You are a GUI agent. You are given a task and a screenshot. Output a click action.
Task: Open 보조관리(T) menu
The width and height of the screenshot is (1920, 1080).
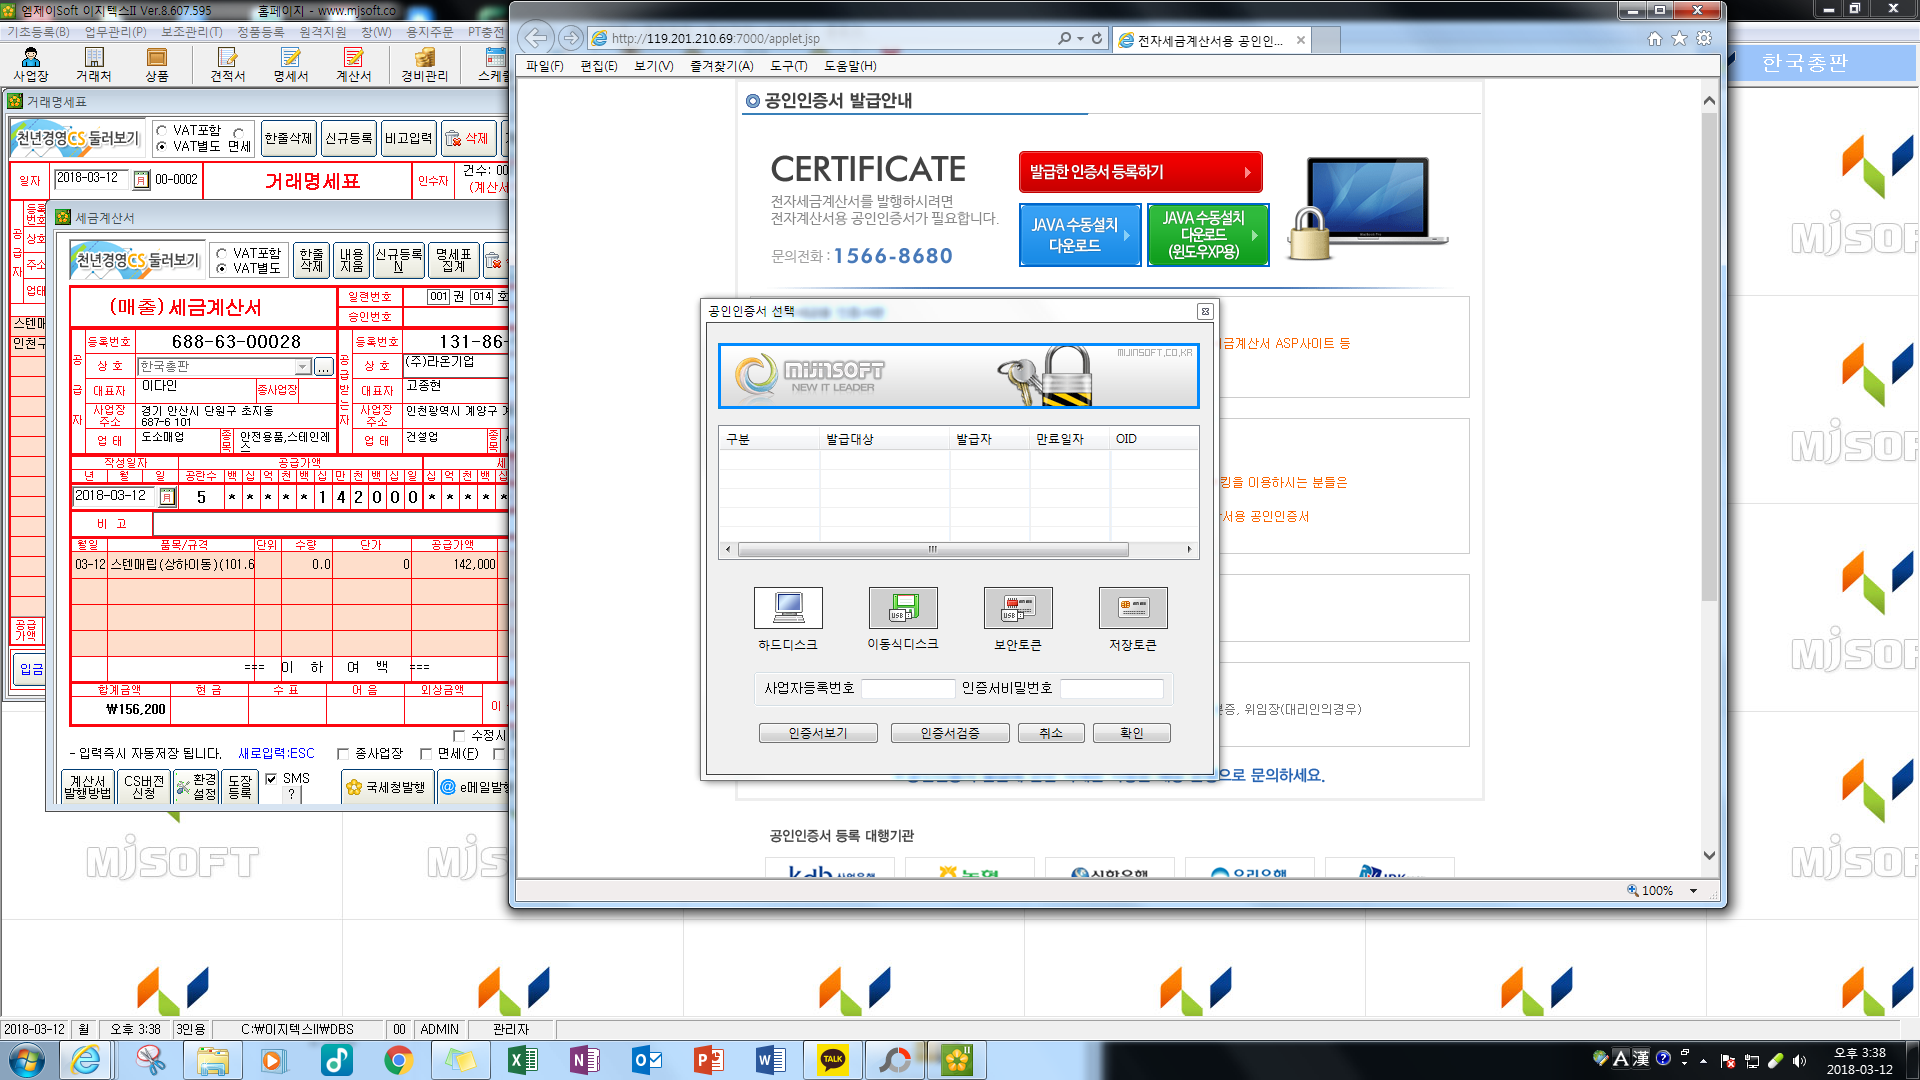[x=192, y=32]
